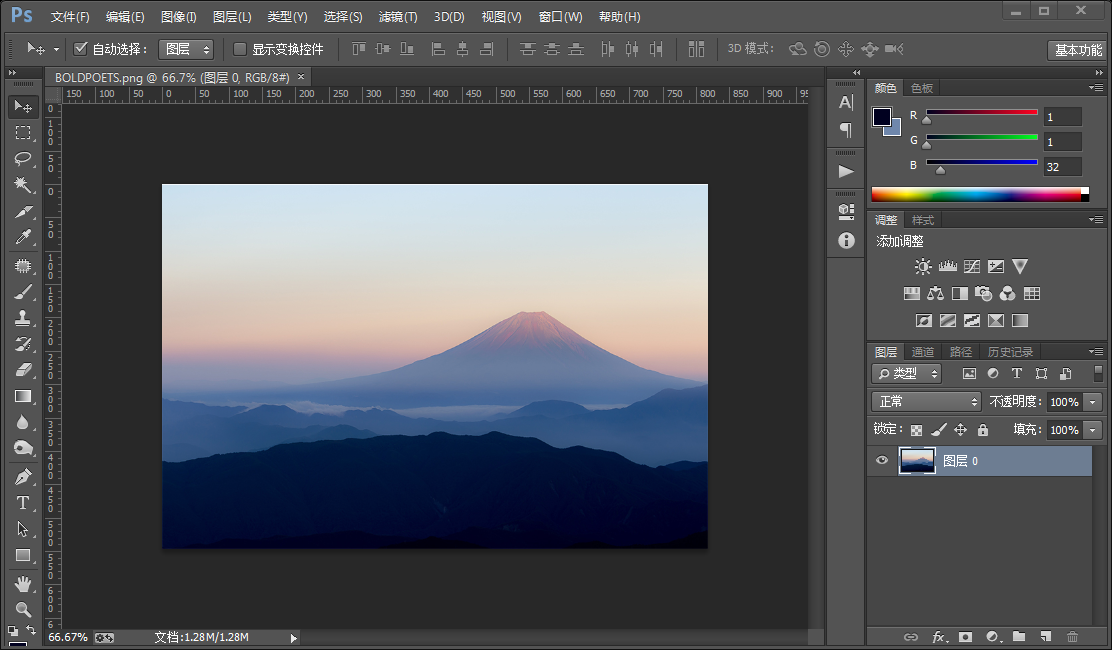Switch to the 通道 tab
This screenshot has width=1112, height=650.
pyautogui.click(x=923, y=352)
